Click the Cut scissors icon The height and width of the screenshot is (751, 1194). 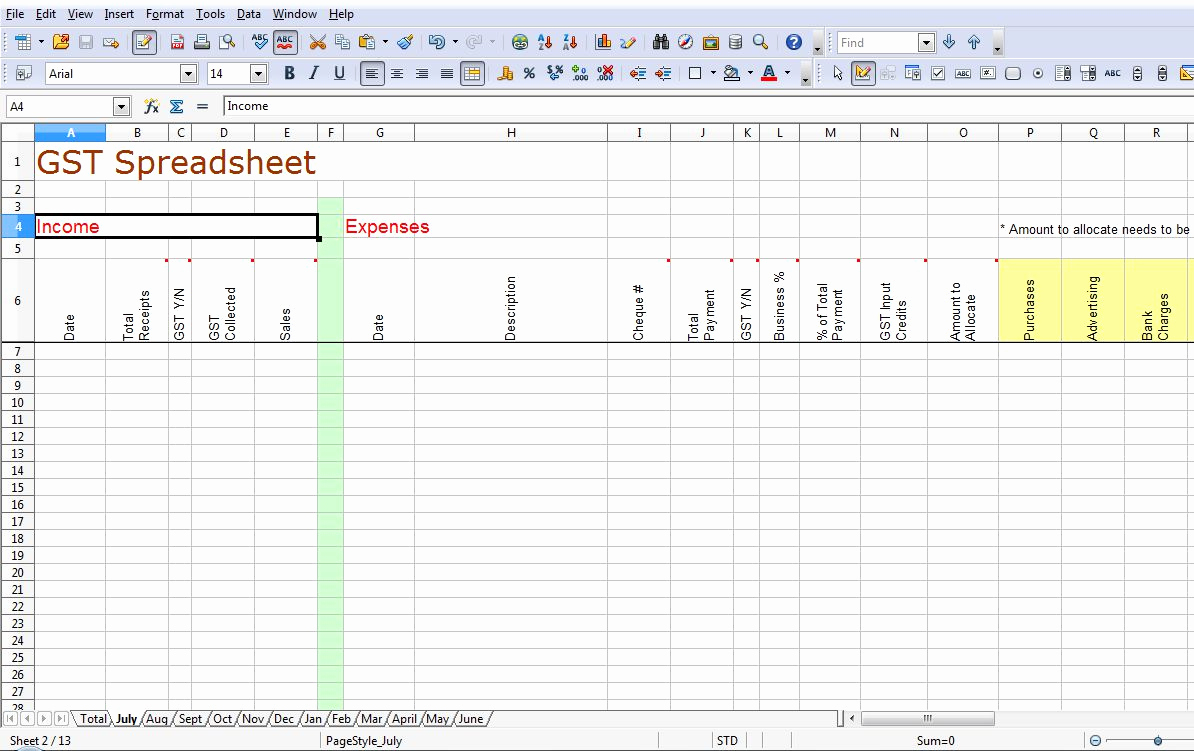(x=317, y=42)
